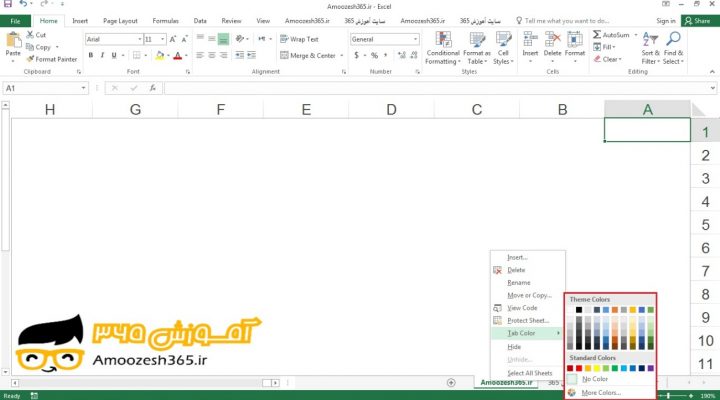
Task: Open Find & Select menu
Action: click(673, 48)
